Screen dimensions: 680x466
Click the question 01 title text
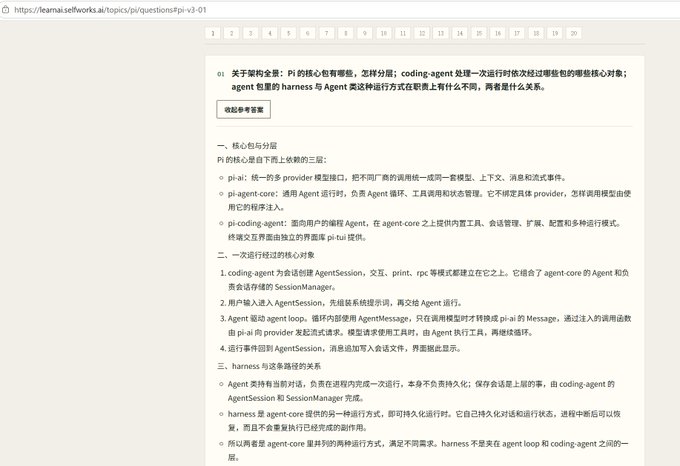click(429, 80)
